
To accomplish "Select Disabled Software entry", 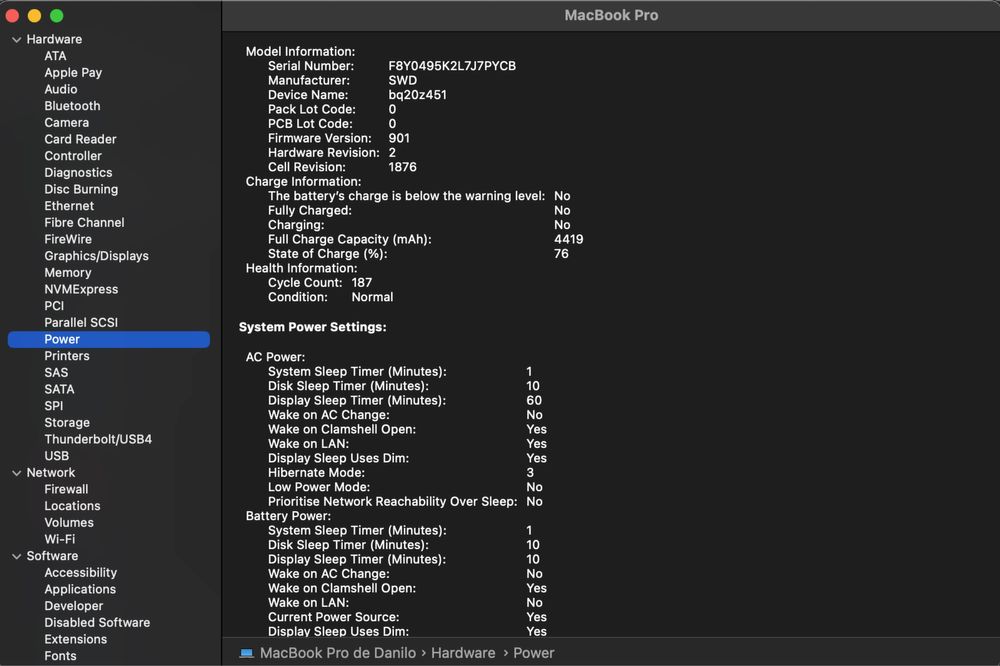I will pyautogui.click(x=97, y=623).
